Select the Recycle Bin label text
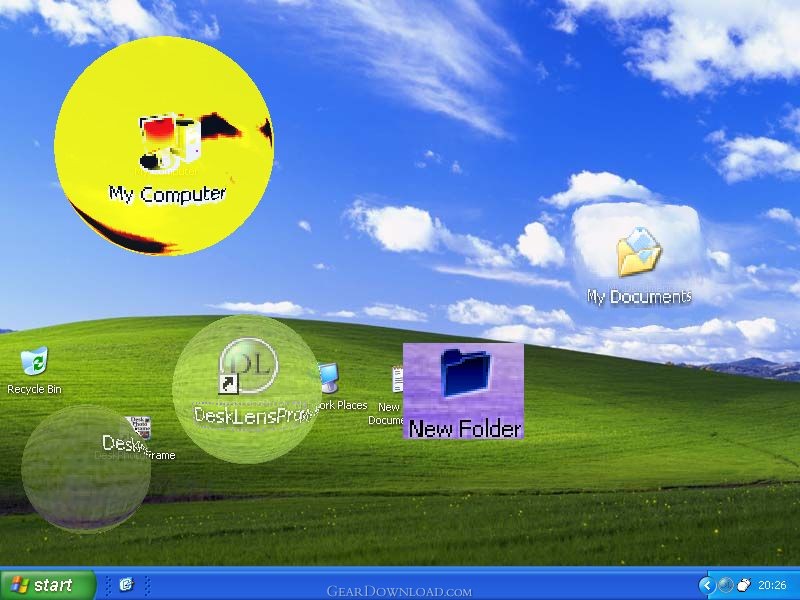This screenshot has width=800, height=600. tap(34, 389)
